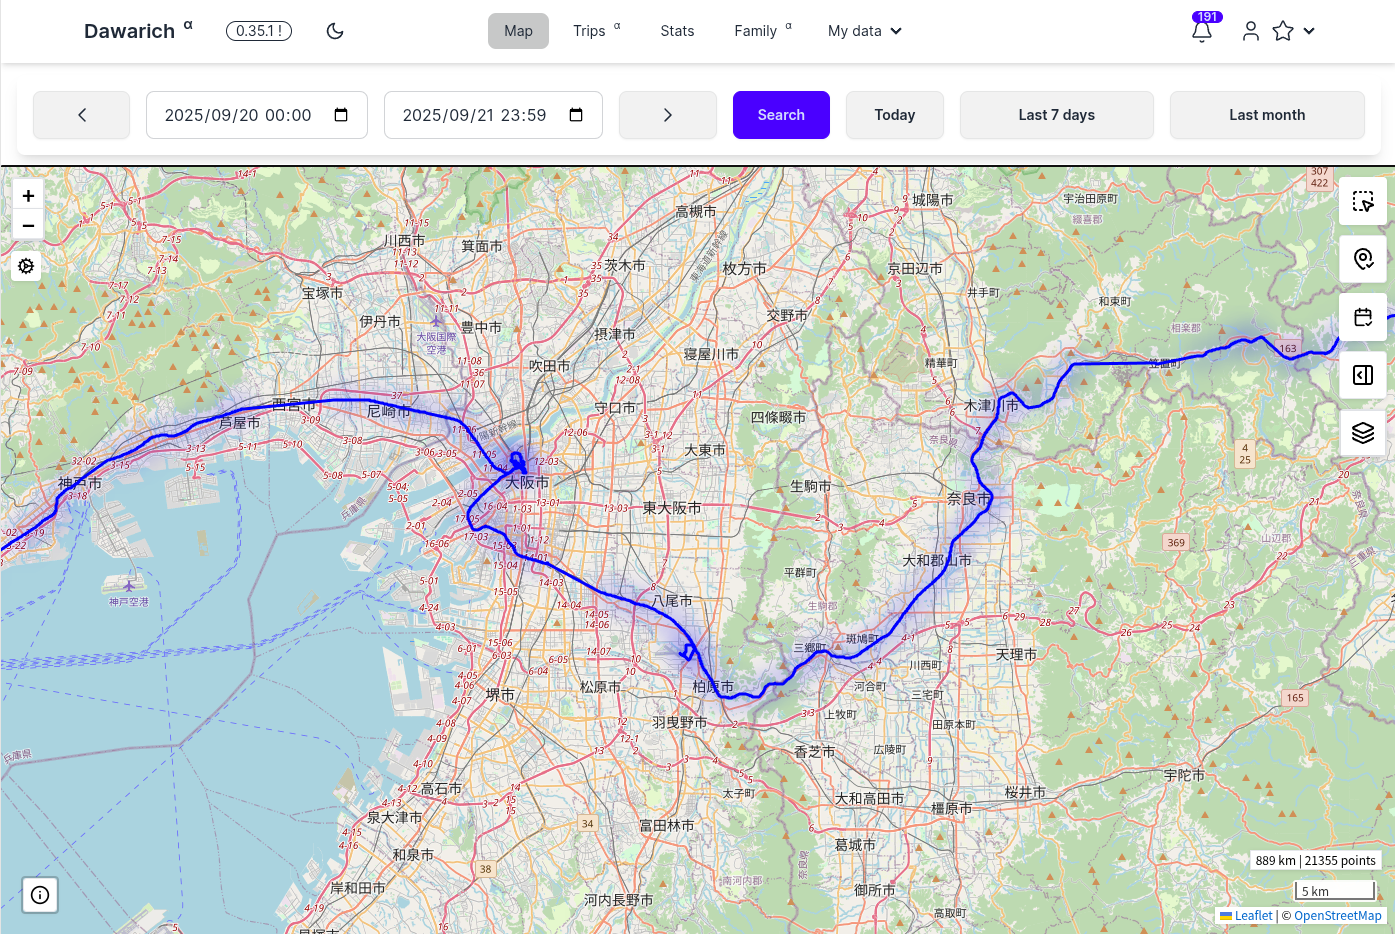
Task: Collapse the right side panel
Action: (x=1362, y=375)
